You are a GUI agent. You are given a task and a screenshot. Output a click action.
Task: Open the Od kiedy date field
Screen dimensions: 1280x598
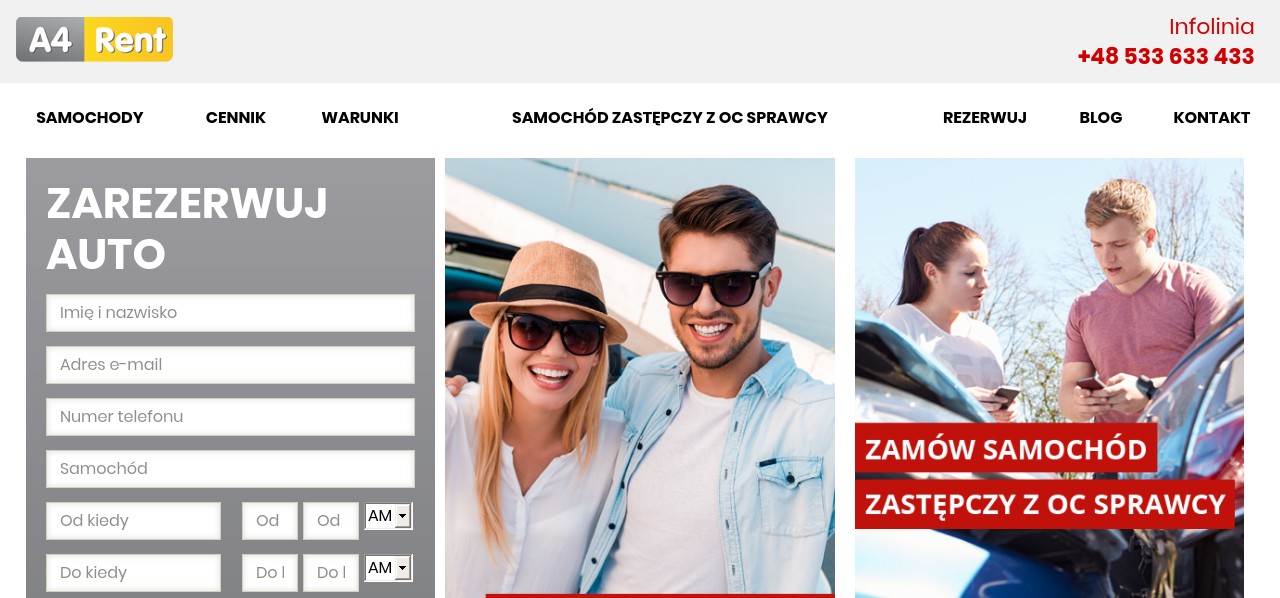(133, 521)
